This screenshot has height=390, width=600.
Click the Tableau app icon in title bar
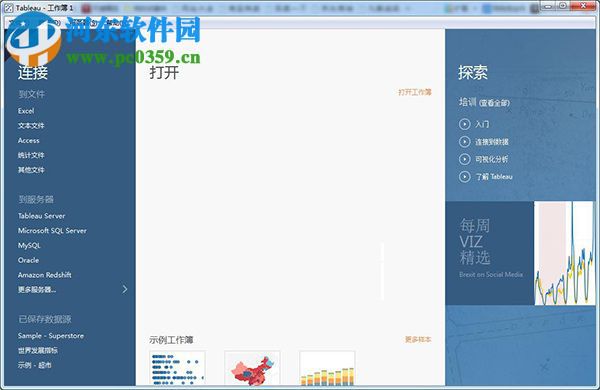[x=8, y=8]
